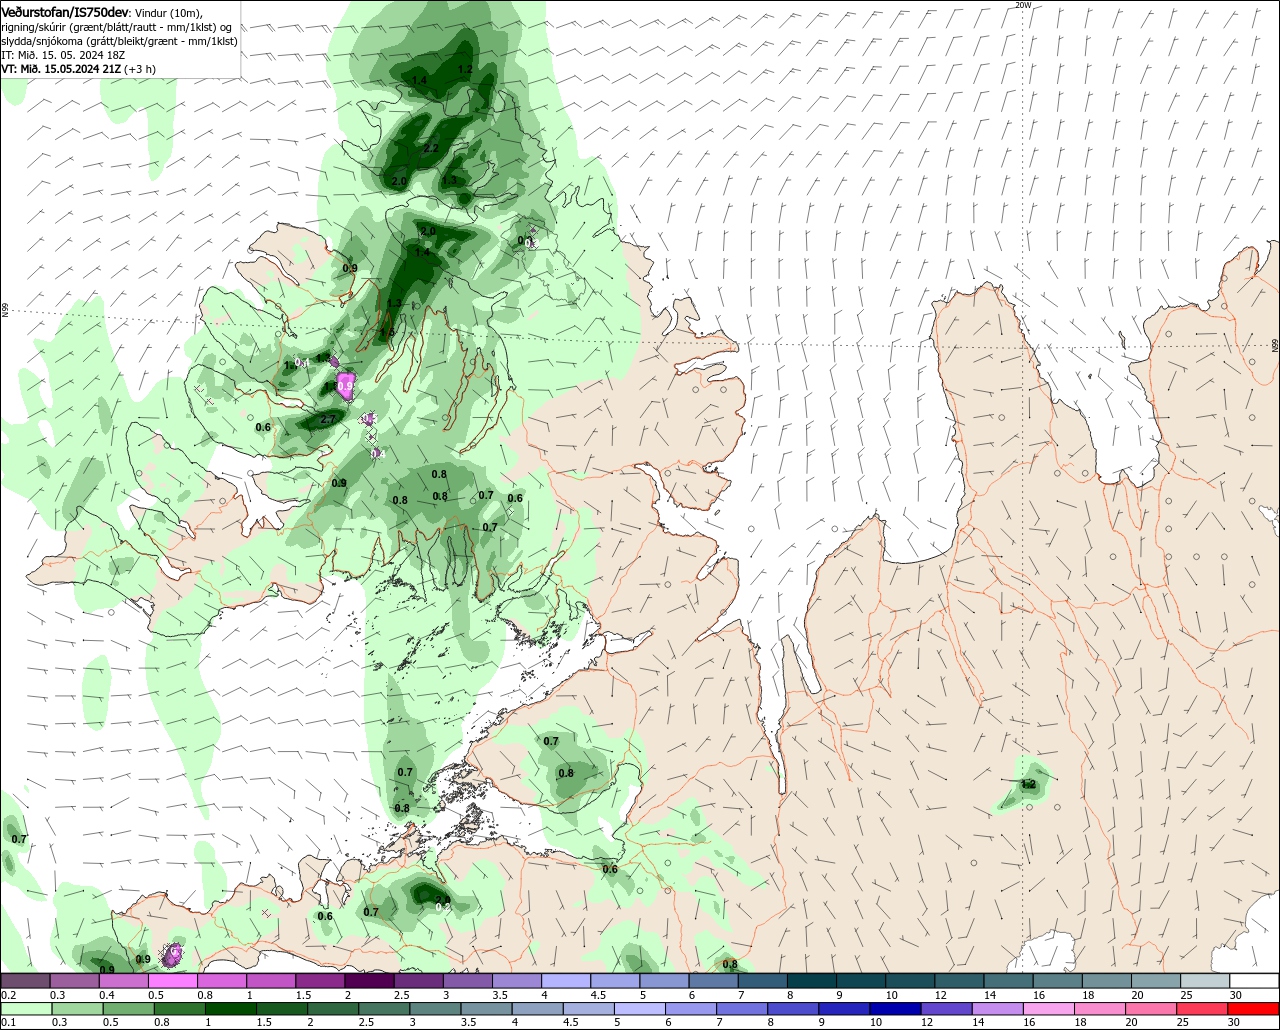This screenshot has height=1030, width=1280.
Task: Select the 0.5 green swatch in lower rain legend
Action: pos(129,1009)
